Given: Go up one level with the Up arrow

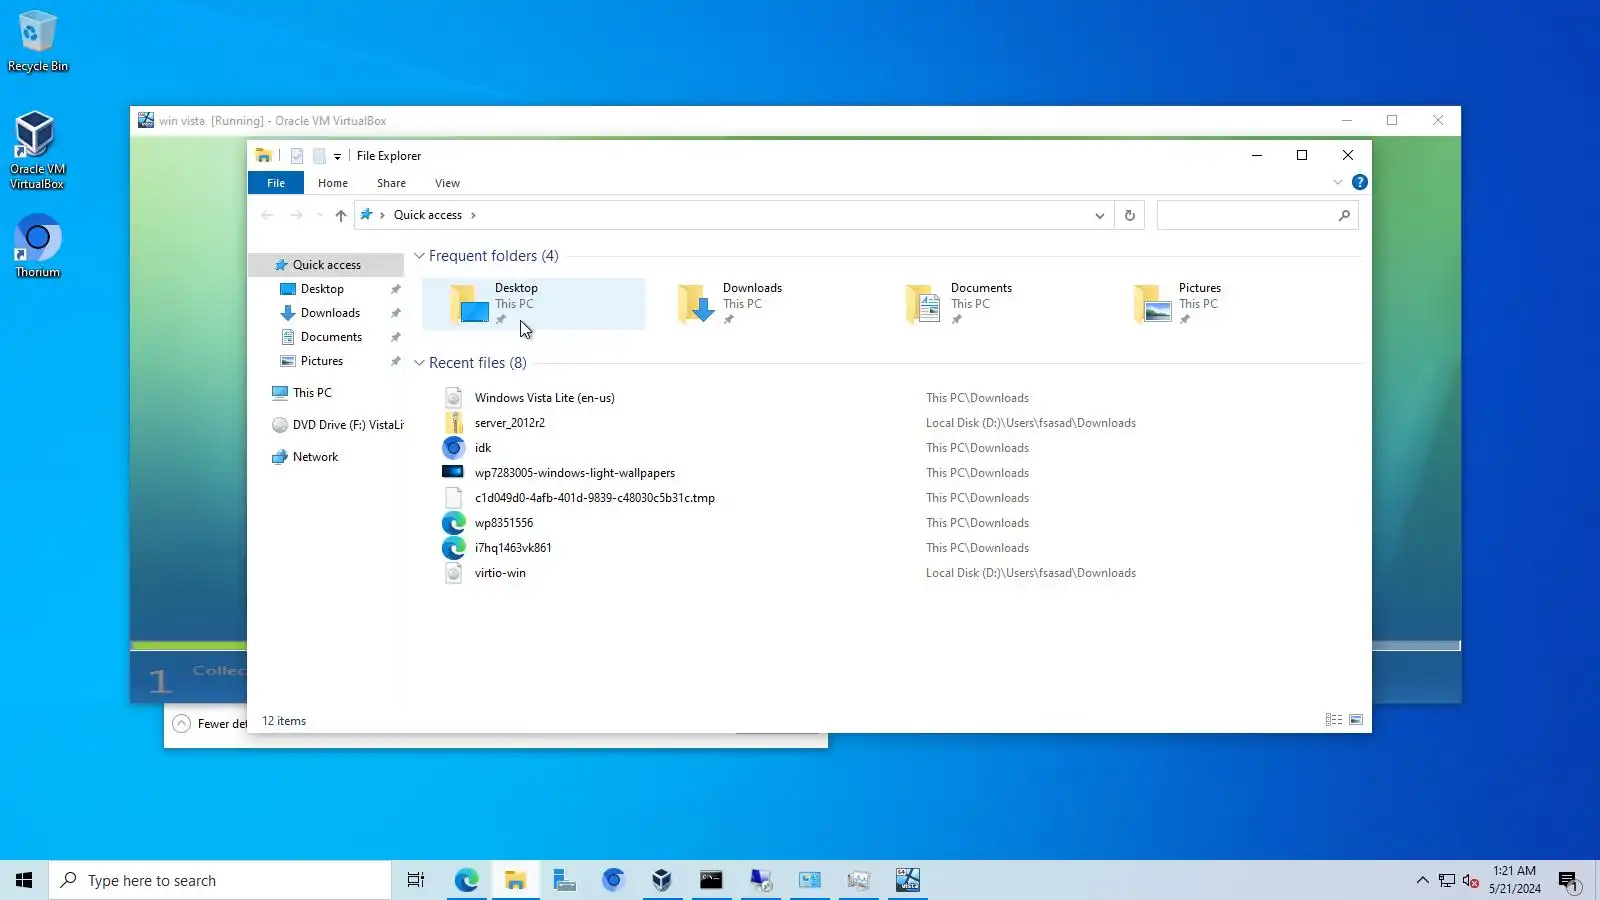Looking at the screenshot, I should coord(341,215).
